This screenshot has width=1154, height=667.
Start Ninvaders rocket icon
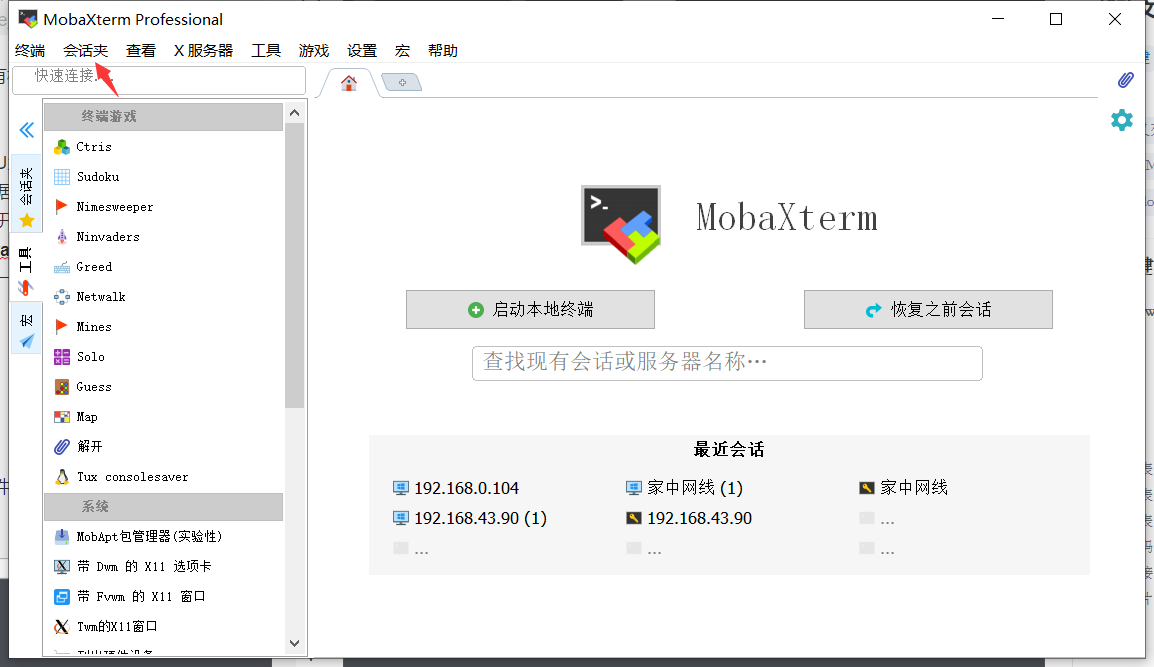(x=62, y=237)
